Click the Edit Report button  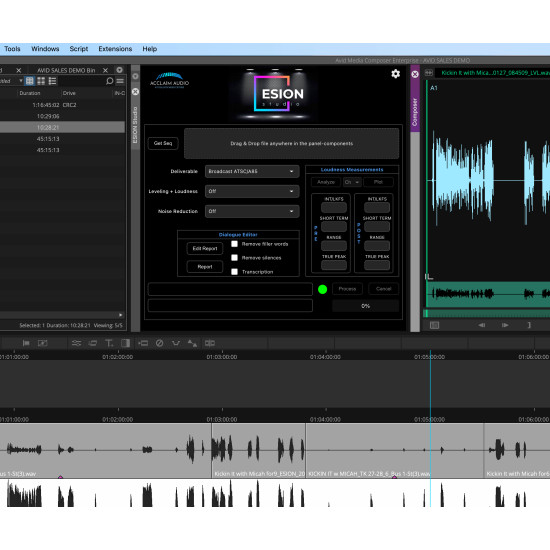205,248
